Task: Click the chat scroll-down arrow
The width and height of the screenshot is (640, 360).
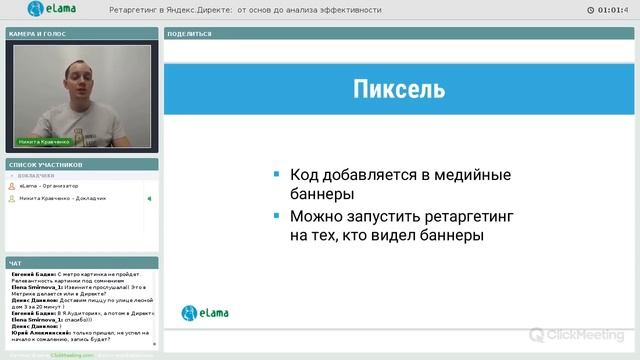Action: [154, 344]
